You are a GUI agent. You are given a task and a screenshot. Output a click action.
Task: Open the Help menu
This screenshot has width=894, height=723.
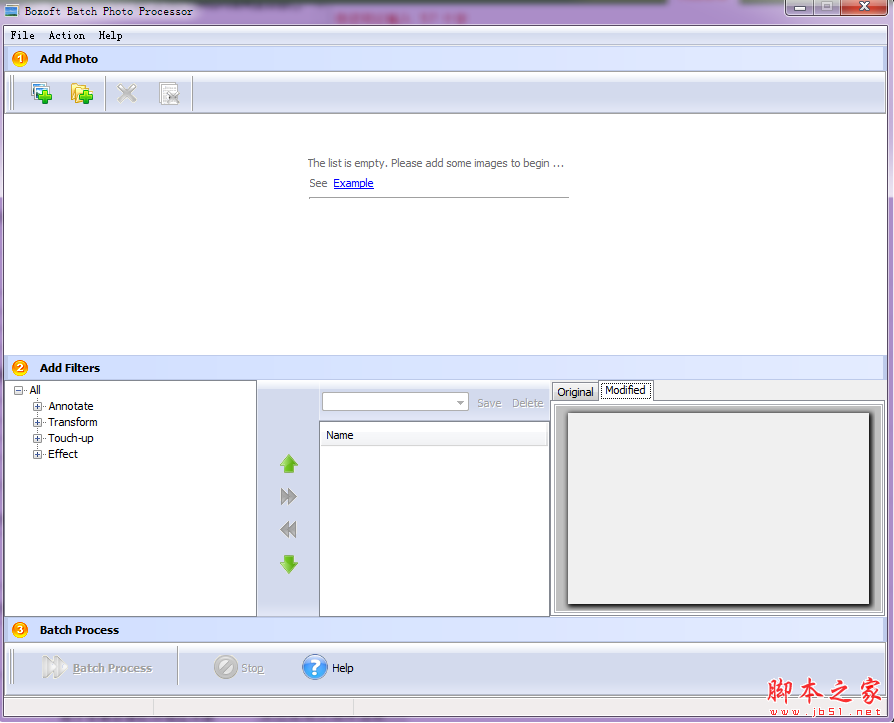click(111, 35)
